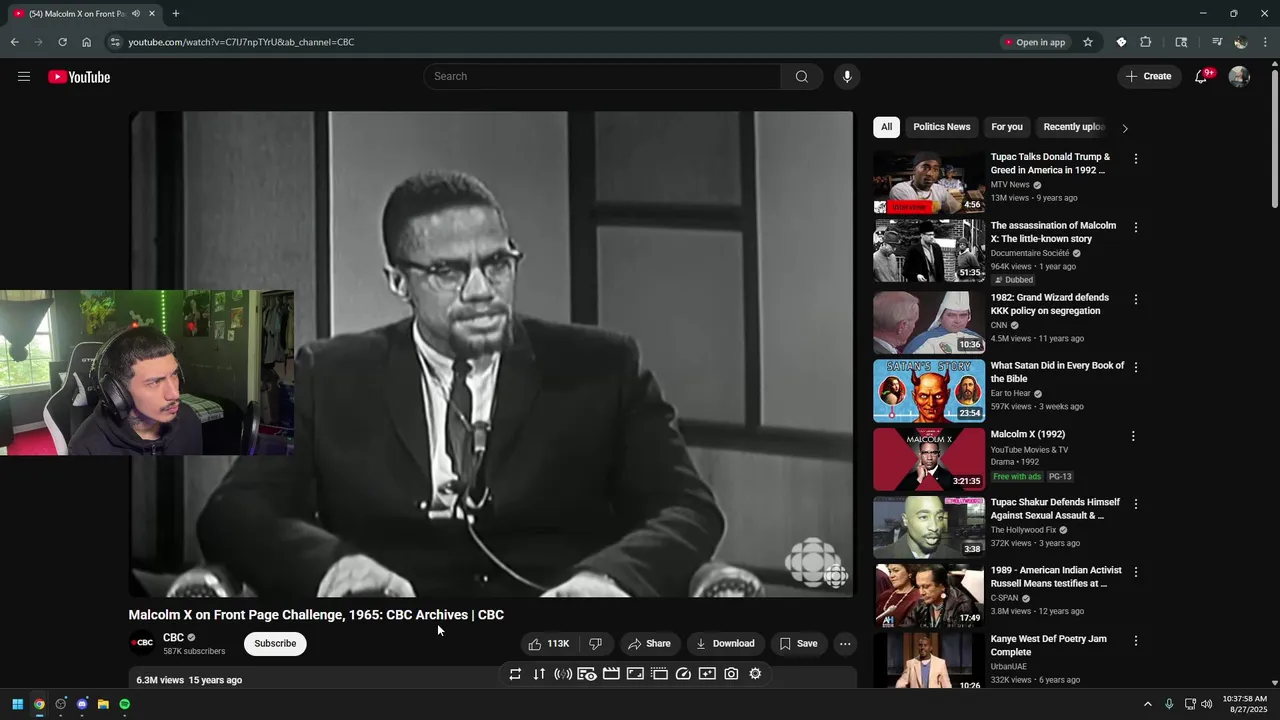Click the volume boost extension icon
Image resolution: width=1280 pixels, height=720 pixels.
click(563, 674)
